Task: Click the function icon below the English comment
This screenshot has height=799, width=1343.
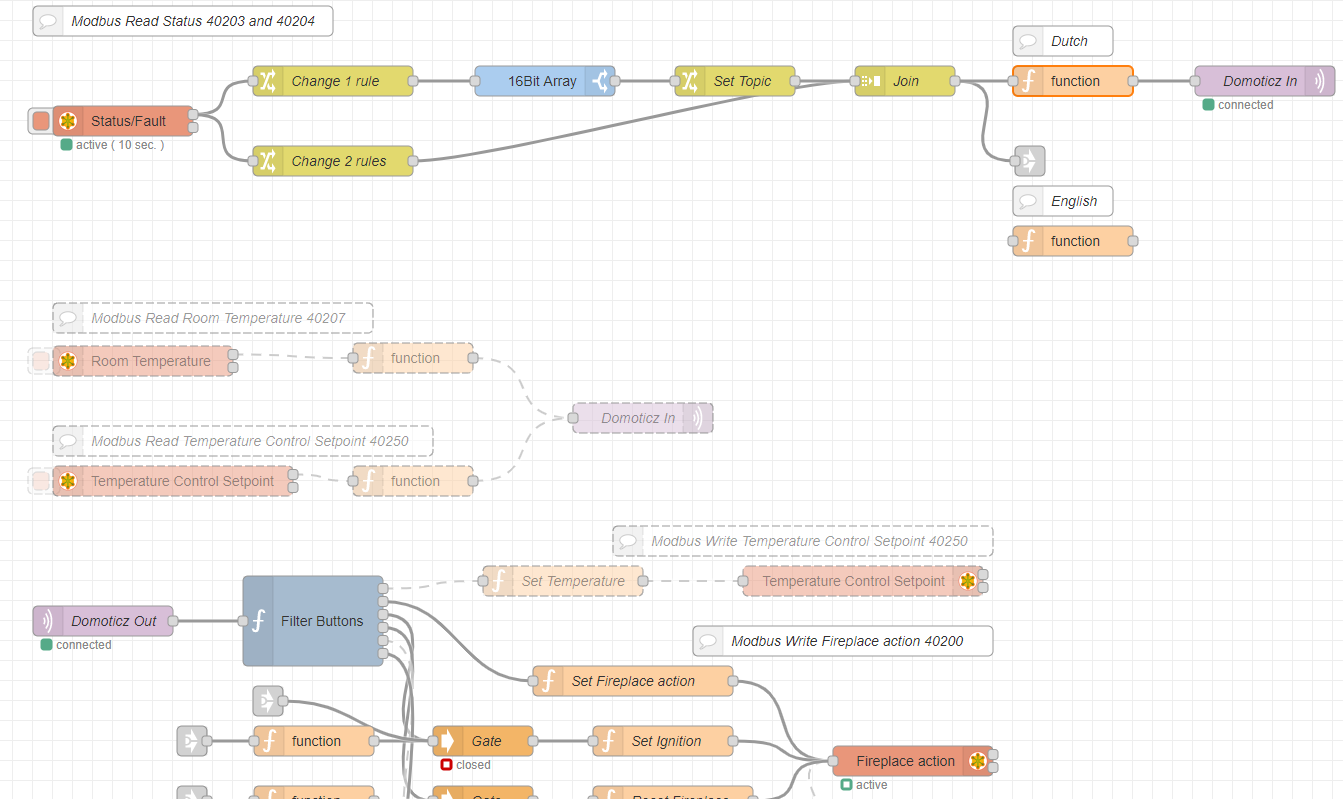Action: (x=1028, y=241)
